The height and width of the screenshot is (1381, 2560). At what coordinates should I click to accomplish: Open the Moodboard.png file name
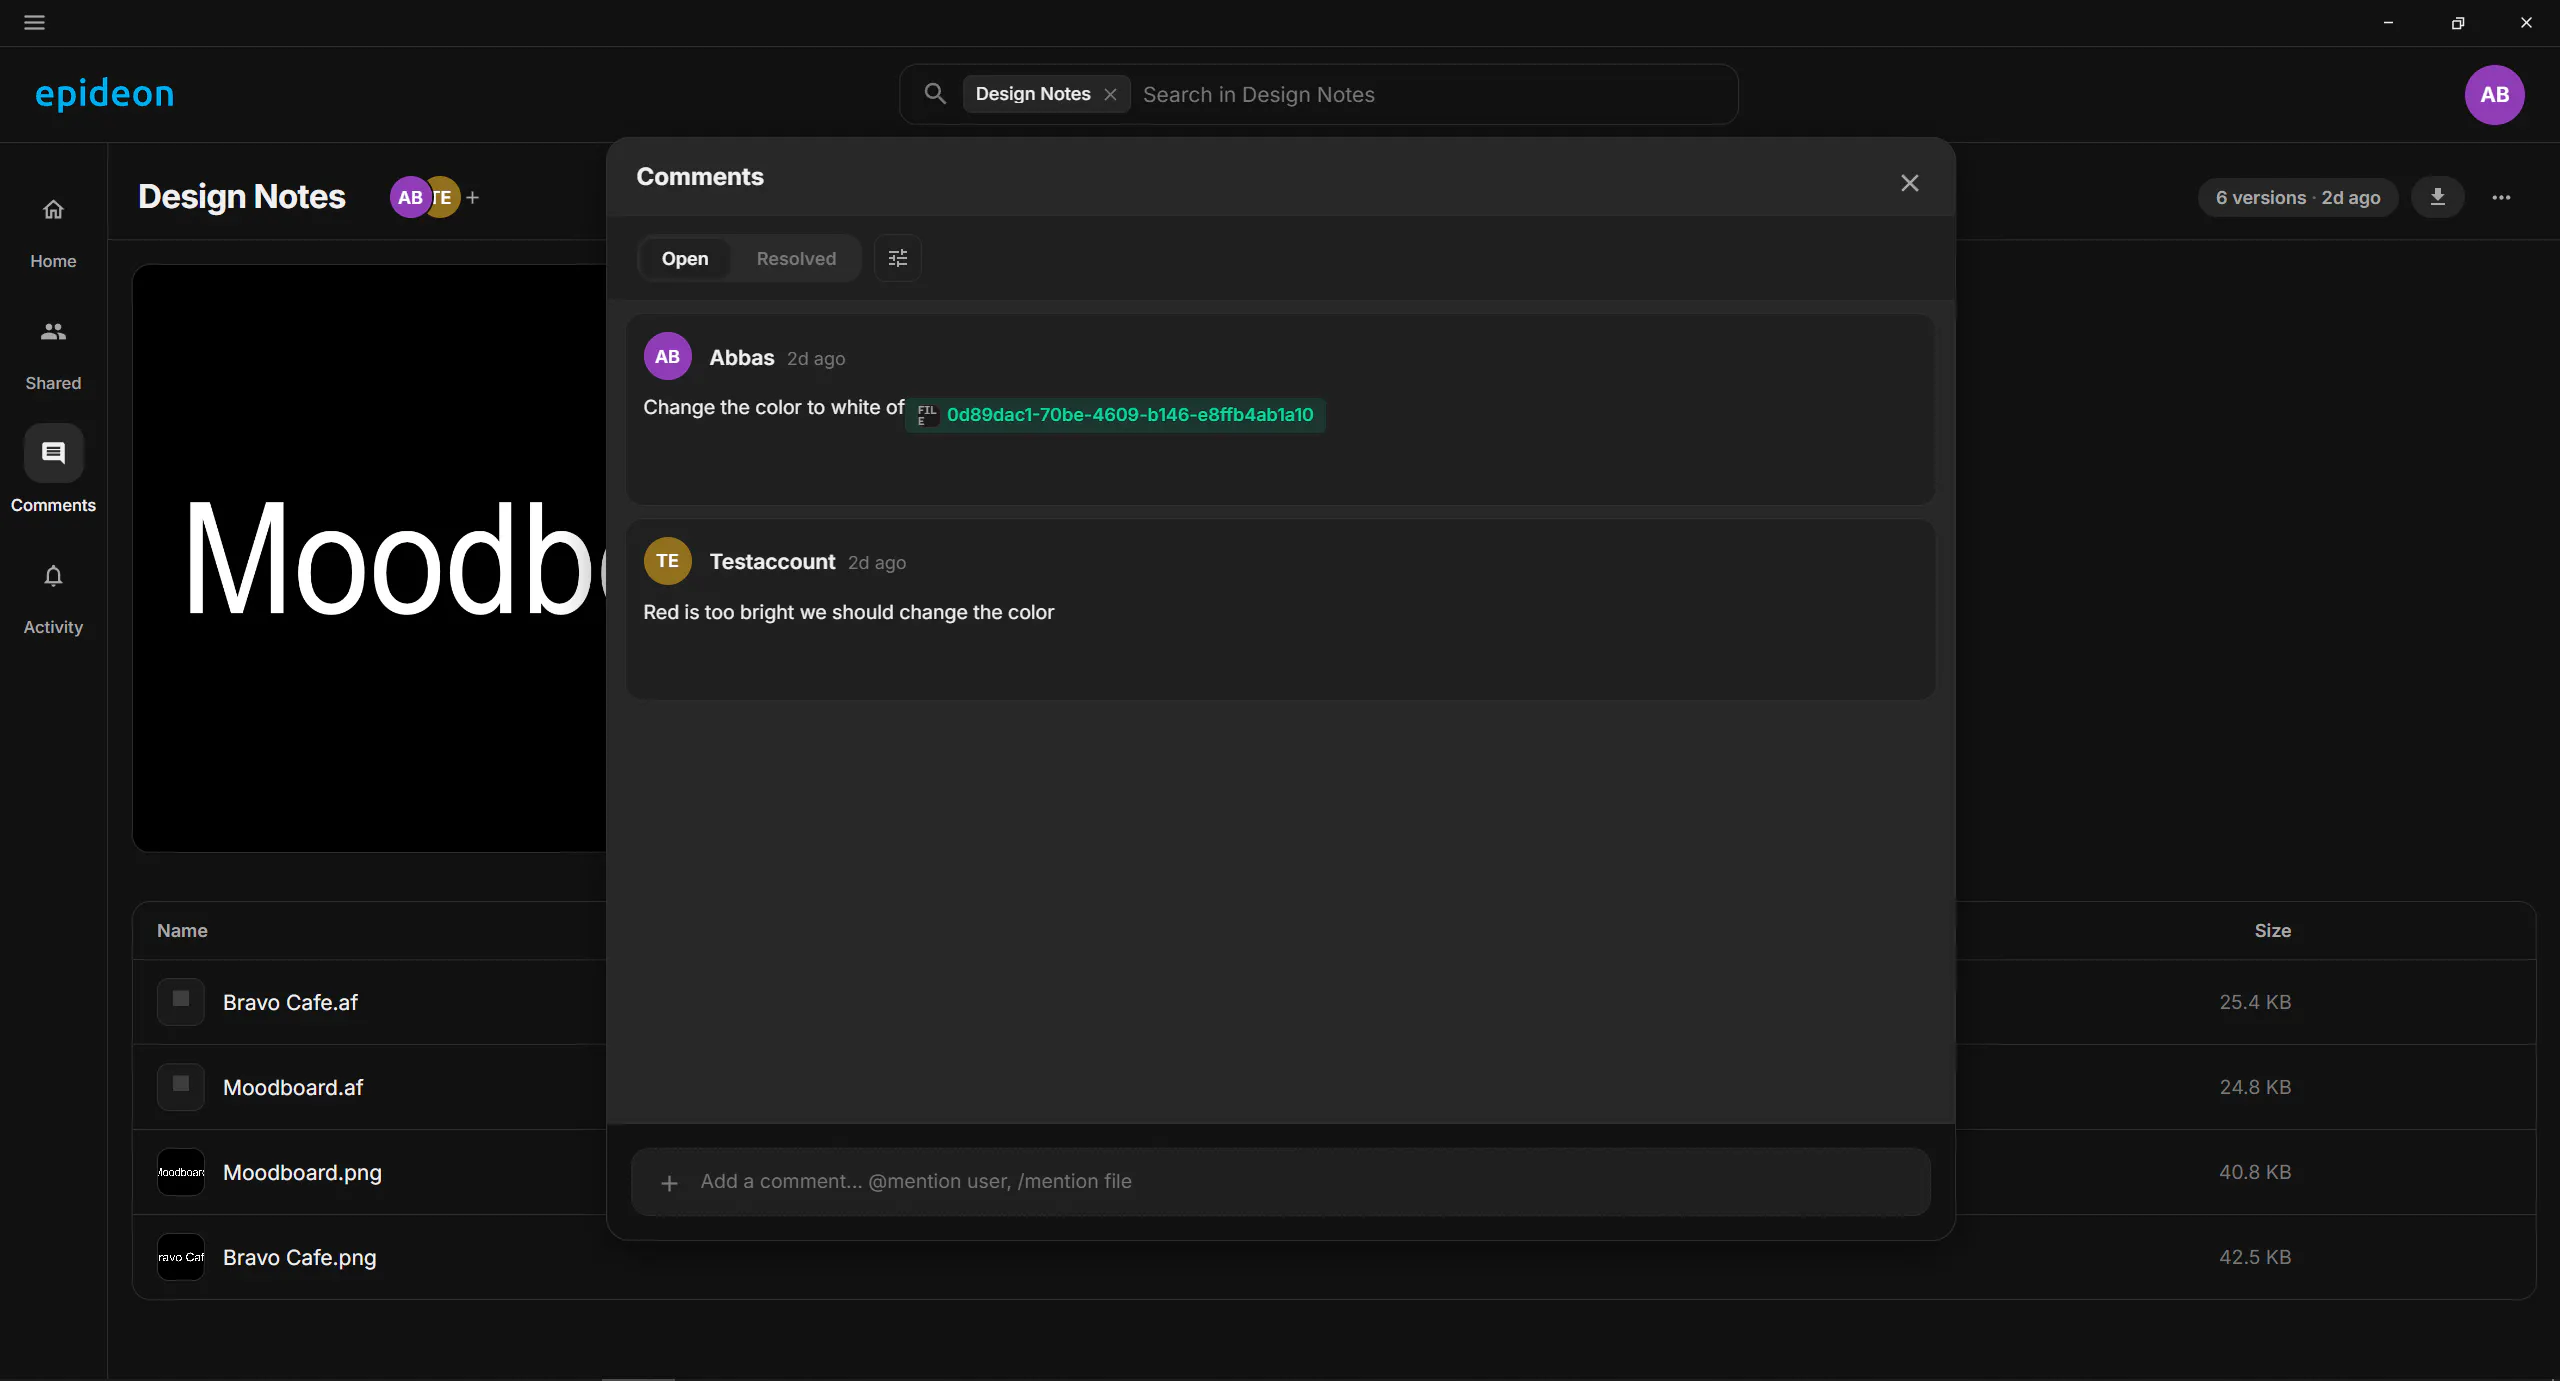coord(302,1172)
